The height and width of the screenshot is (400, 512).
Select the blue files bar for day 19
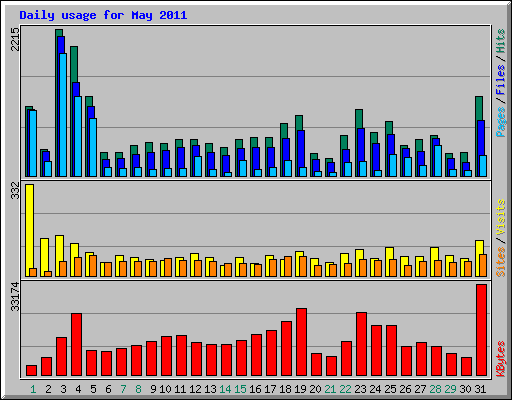[301, 148]
